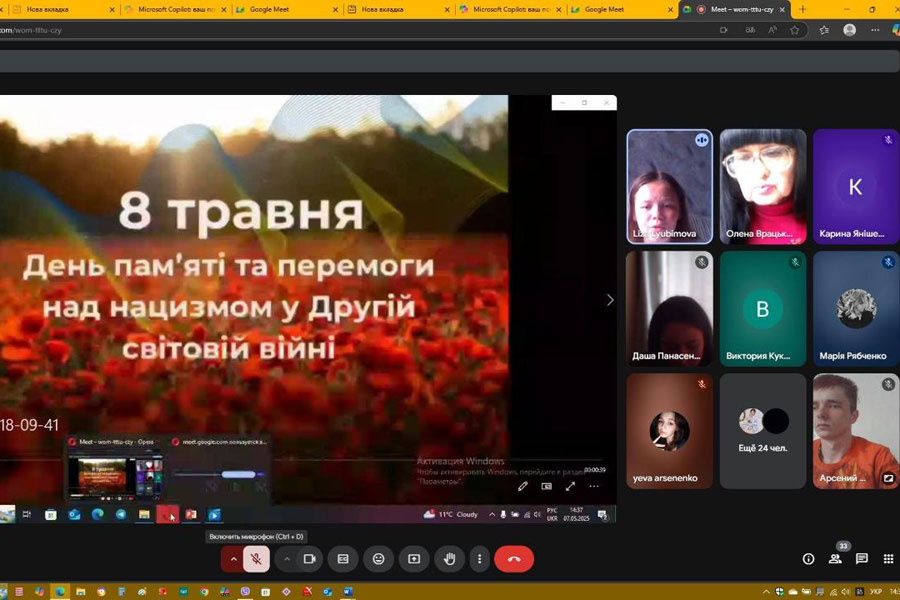Add page to favorites with star icon
The height and width of the screenshot is (600, 900).
tap(794, 30)
